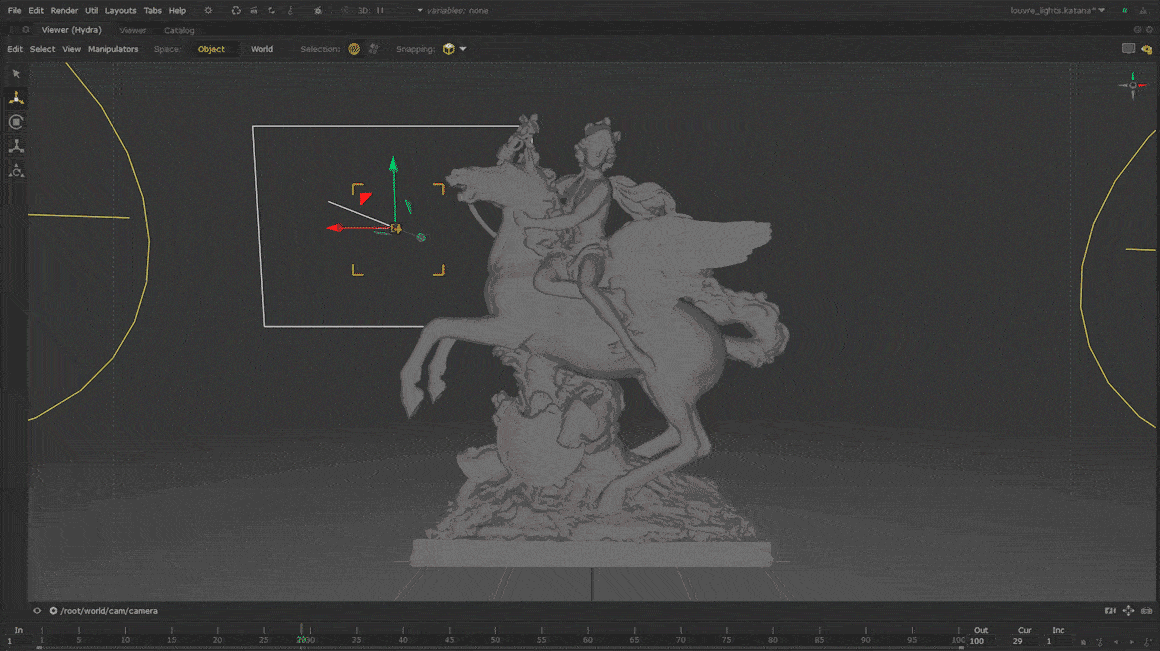Screen dimensions: 1160x651
Task: Choose the rotate manipulator tool
Action: click(x=16, y=122)
